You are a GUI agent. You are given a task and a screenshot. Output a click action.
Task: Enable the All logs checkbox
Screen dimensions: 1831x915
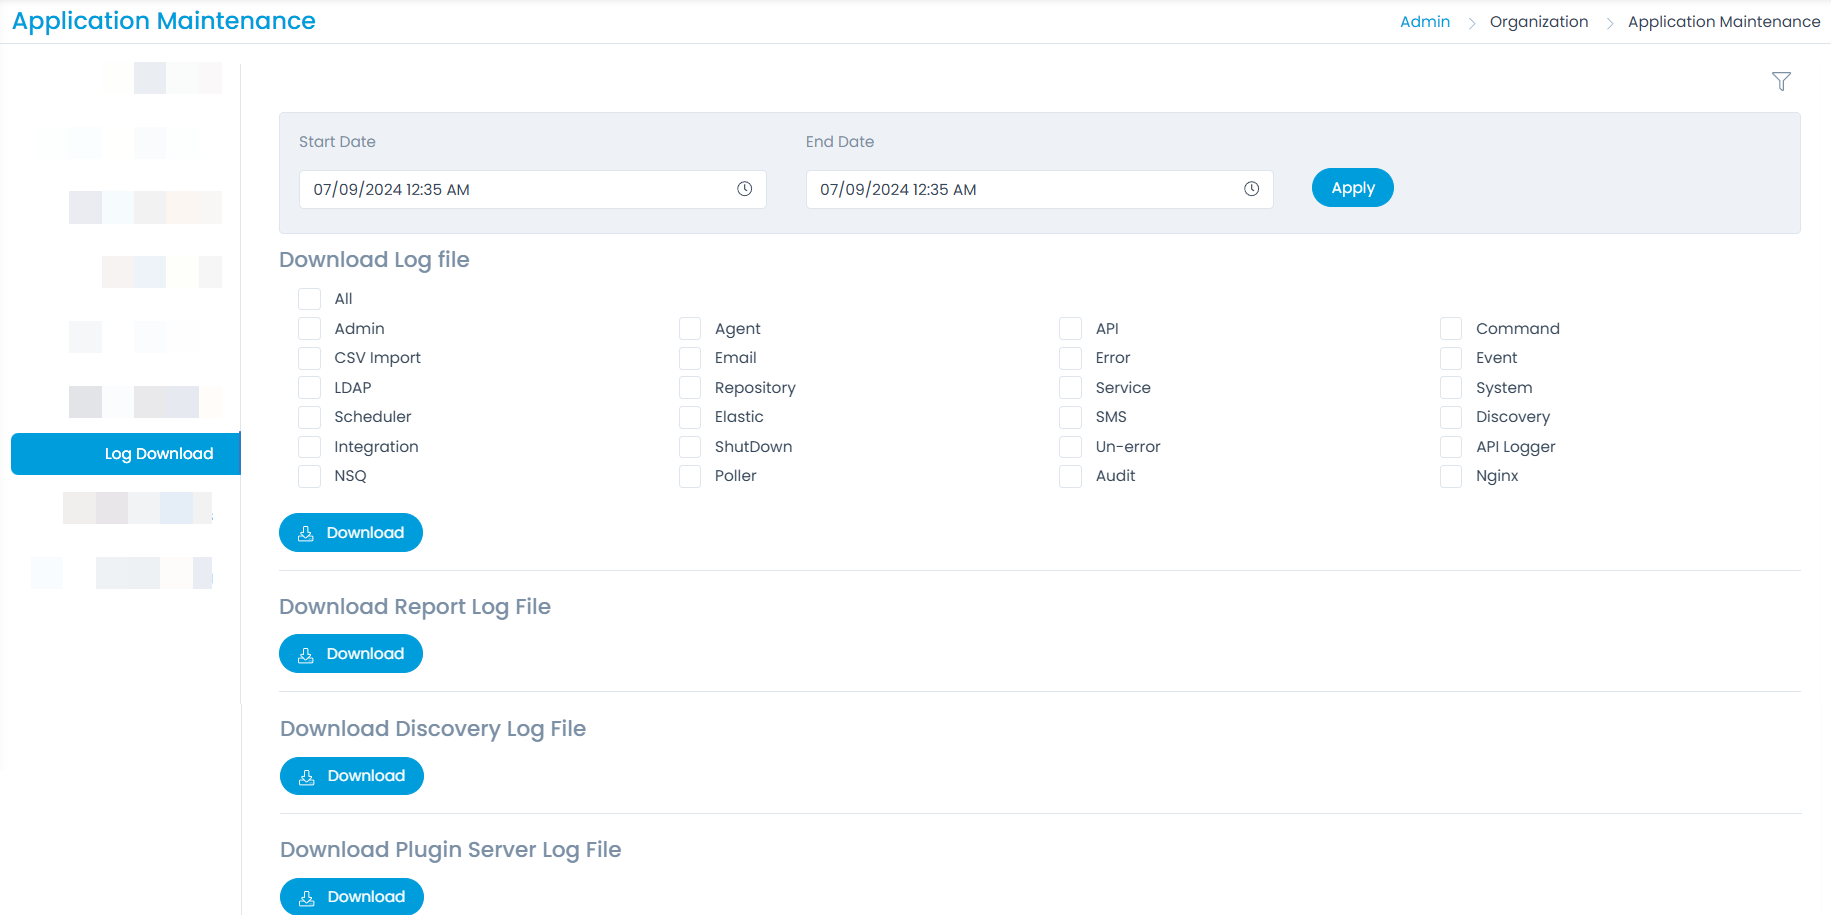pos(309,298)
